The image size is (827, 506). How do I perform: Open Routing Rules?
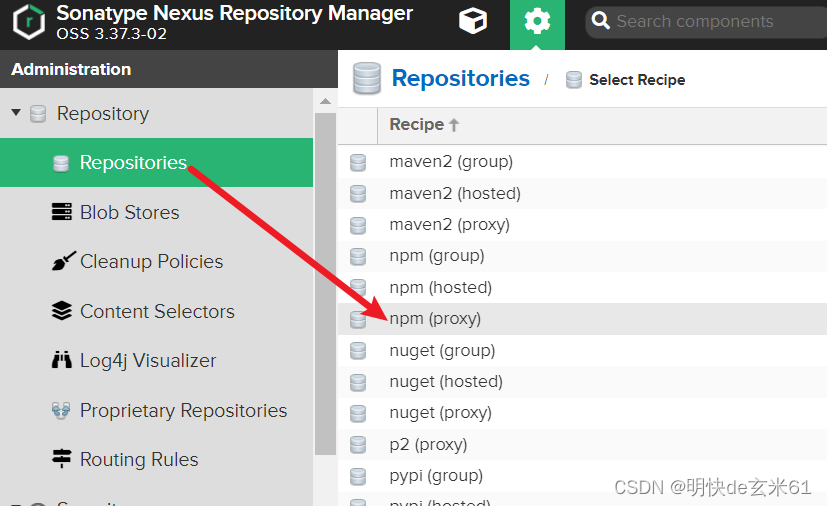point(139,460)
